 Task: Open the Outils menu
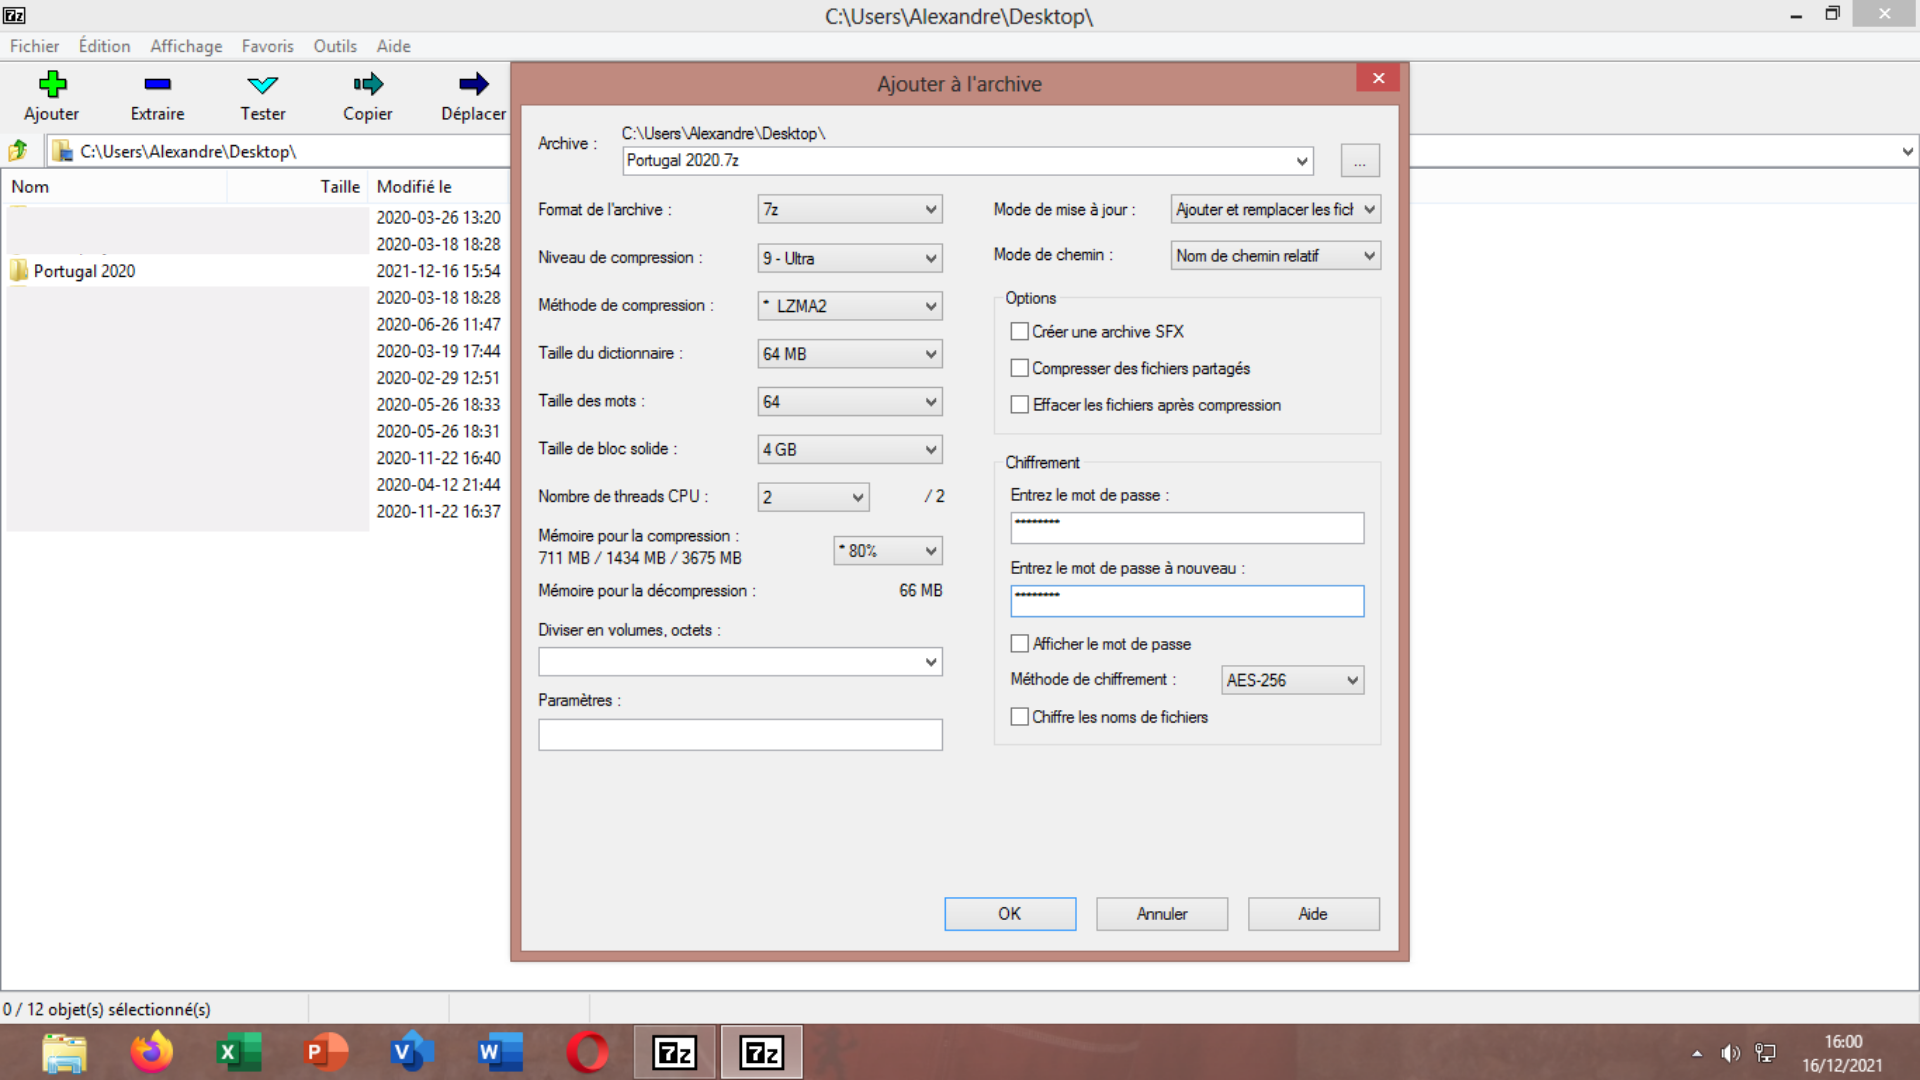[x=334, y=46]
